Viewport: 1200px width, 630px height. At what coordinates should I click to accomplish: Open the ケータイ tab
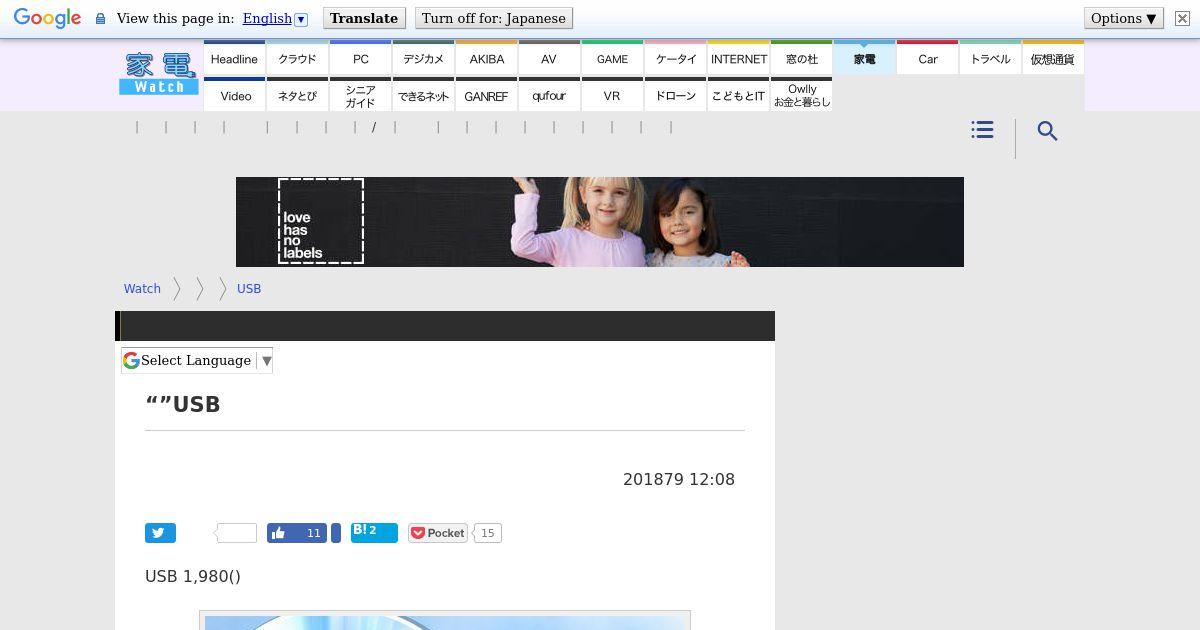coord(675,58)
